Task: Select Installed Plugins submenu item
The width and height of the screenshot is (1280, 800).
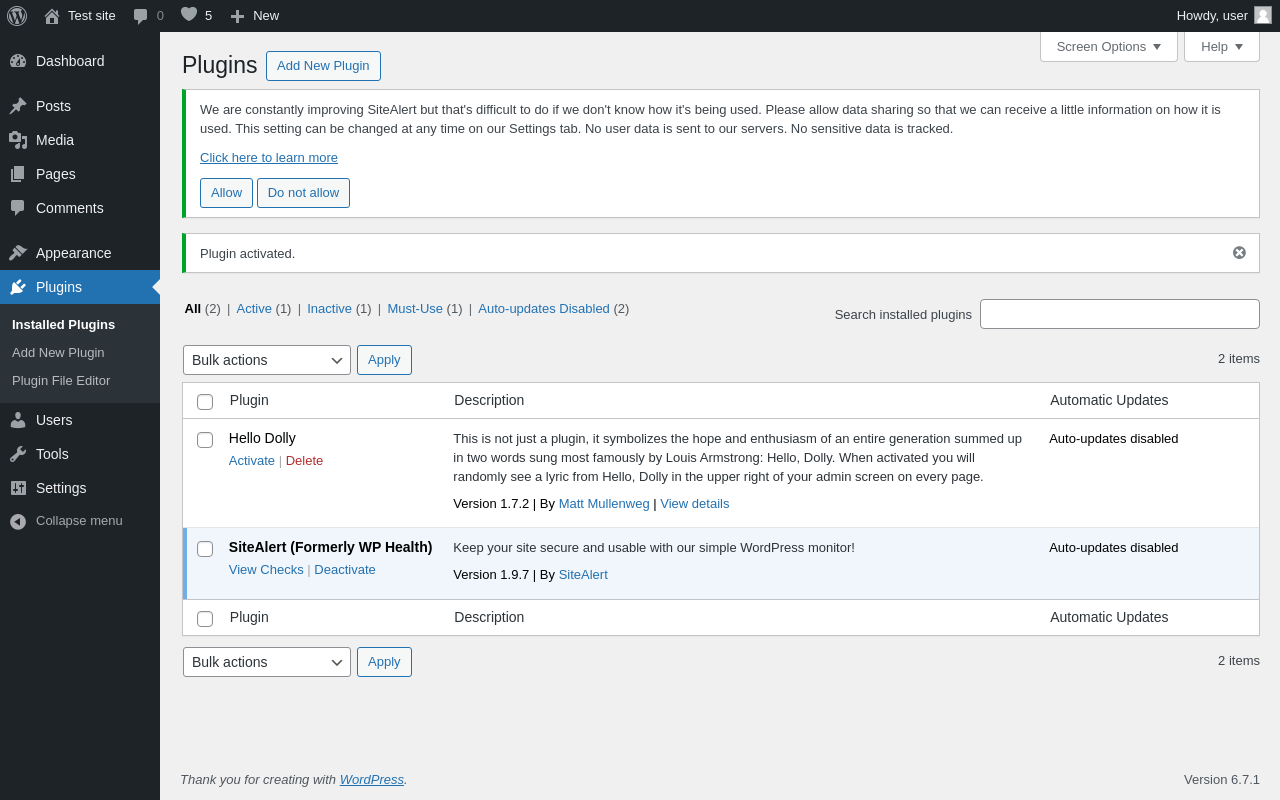Action: coord(63,324)
